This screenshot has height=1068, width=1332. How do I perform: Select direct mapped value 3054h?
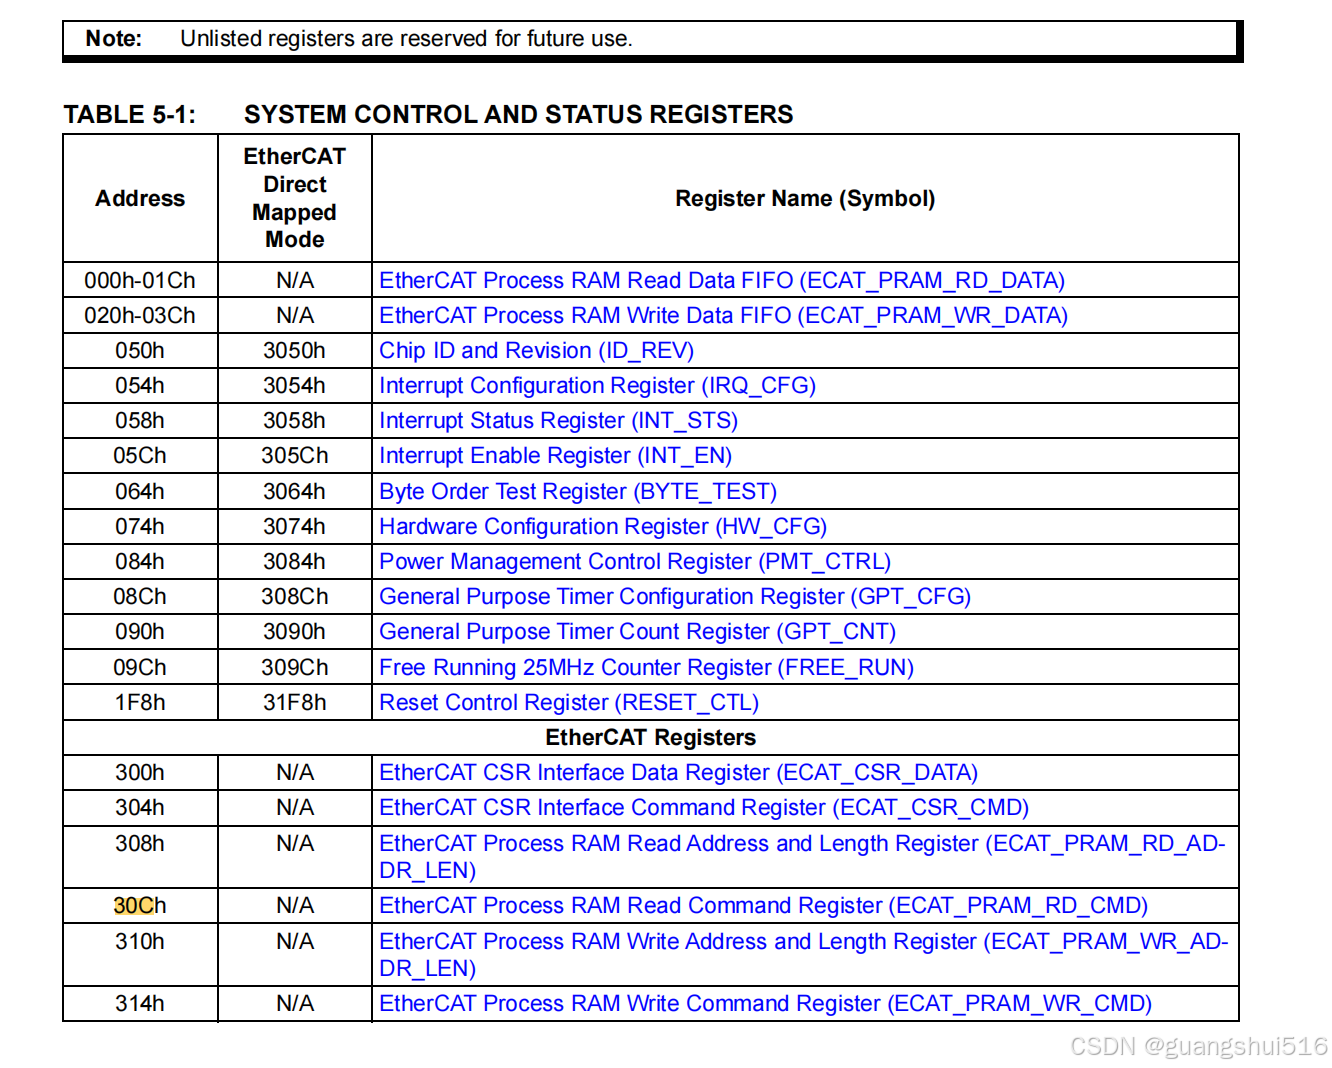[295, 385]
